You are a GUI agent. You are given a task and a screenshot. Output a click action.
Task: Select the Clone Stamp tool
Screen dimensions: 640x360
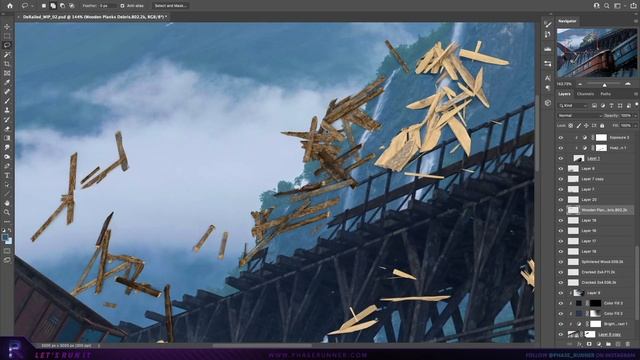click(x=7, y=110)
